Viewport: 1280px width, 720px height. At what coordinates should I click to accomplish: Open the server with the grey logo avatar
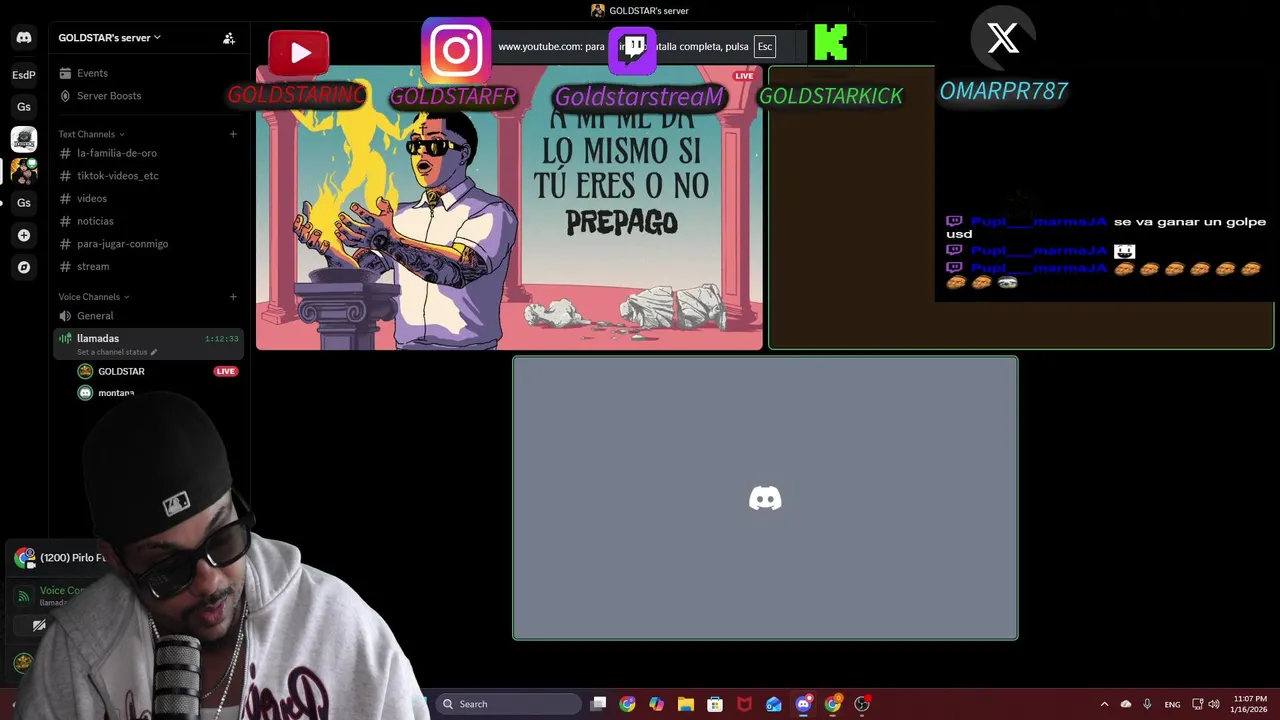pos(24,139)
